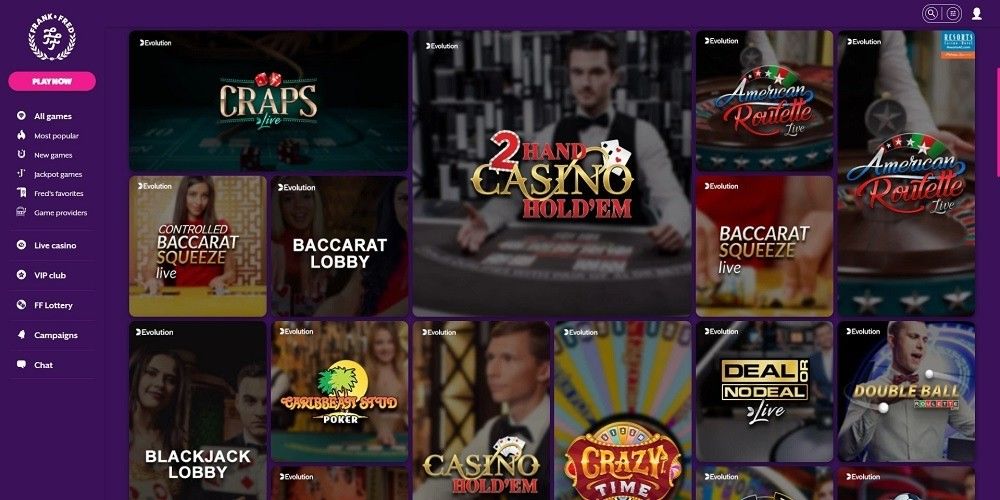Click the VIP club badge icon
The height and width of the screenshot is (500, 1000).
[21, 275]
